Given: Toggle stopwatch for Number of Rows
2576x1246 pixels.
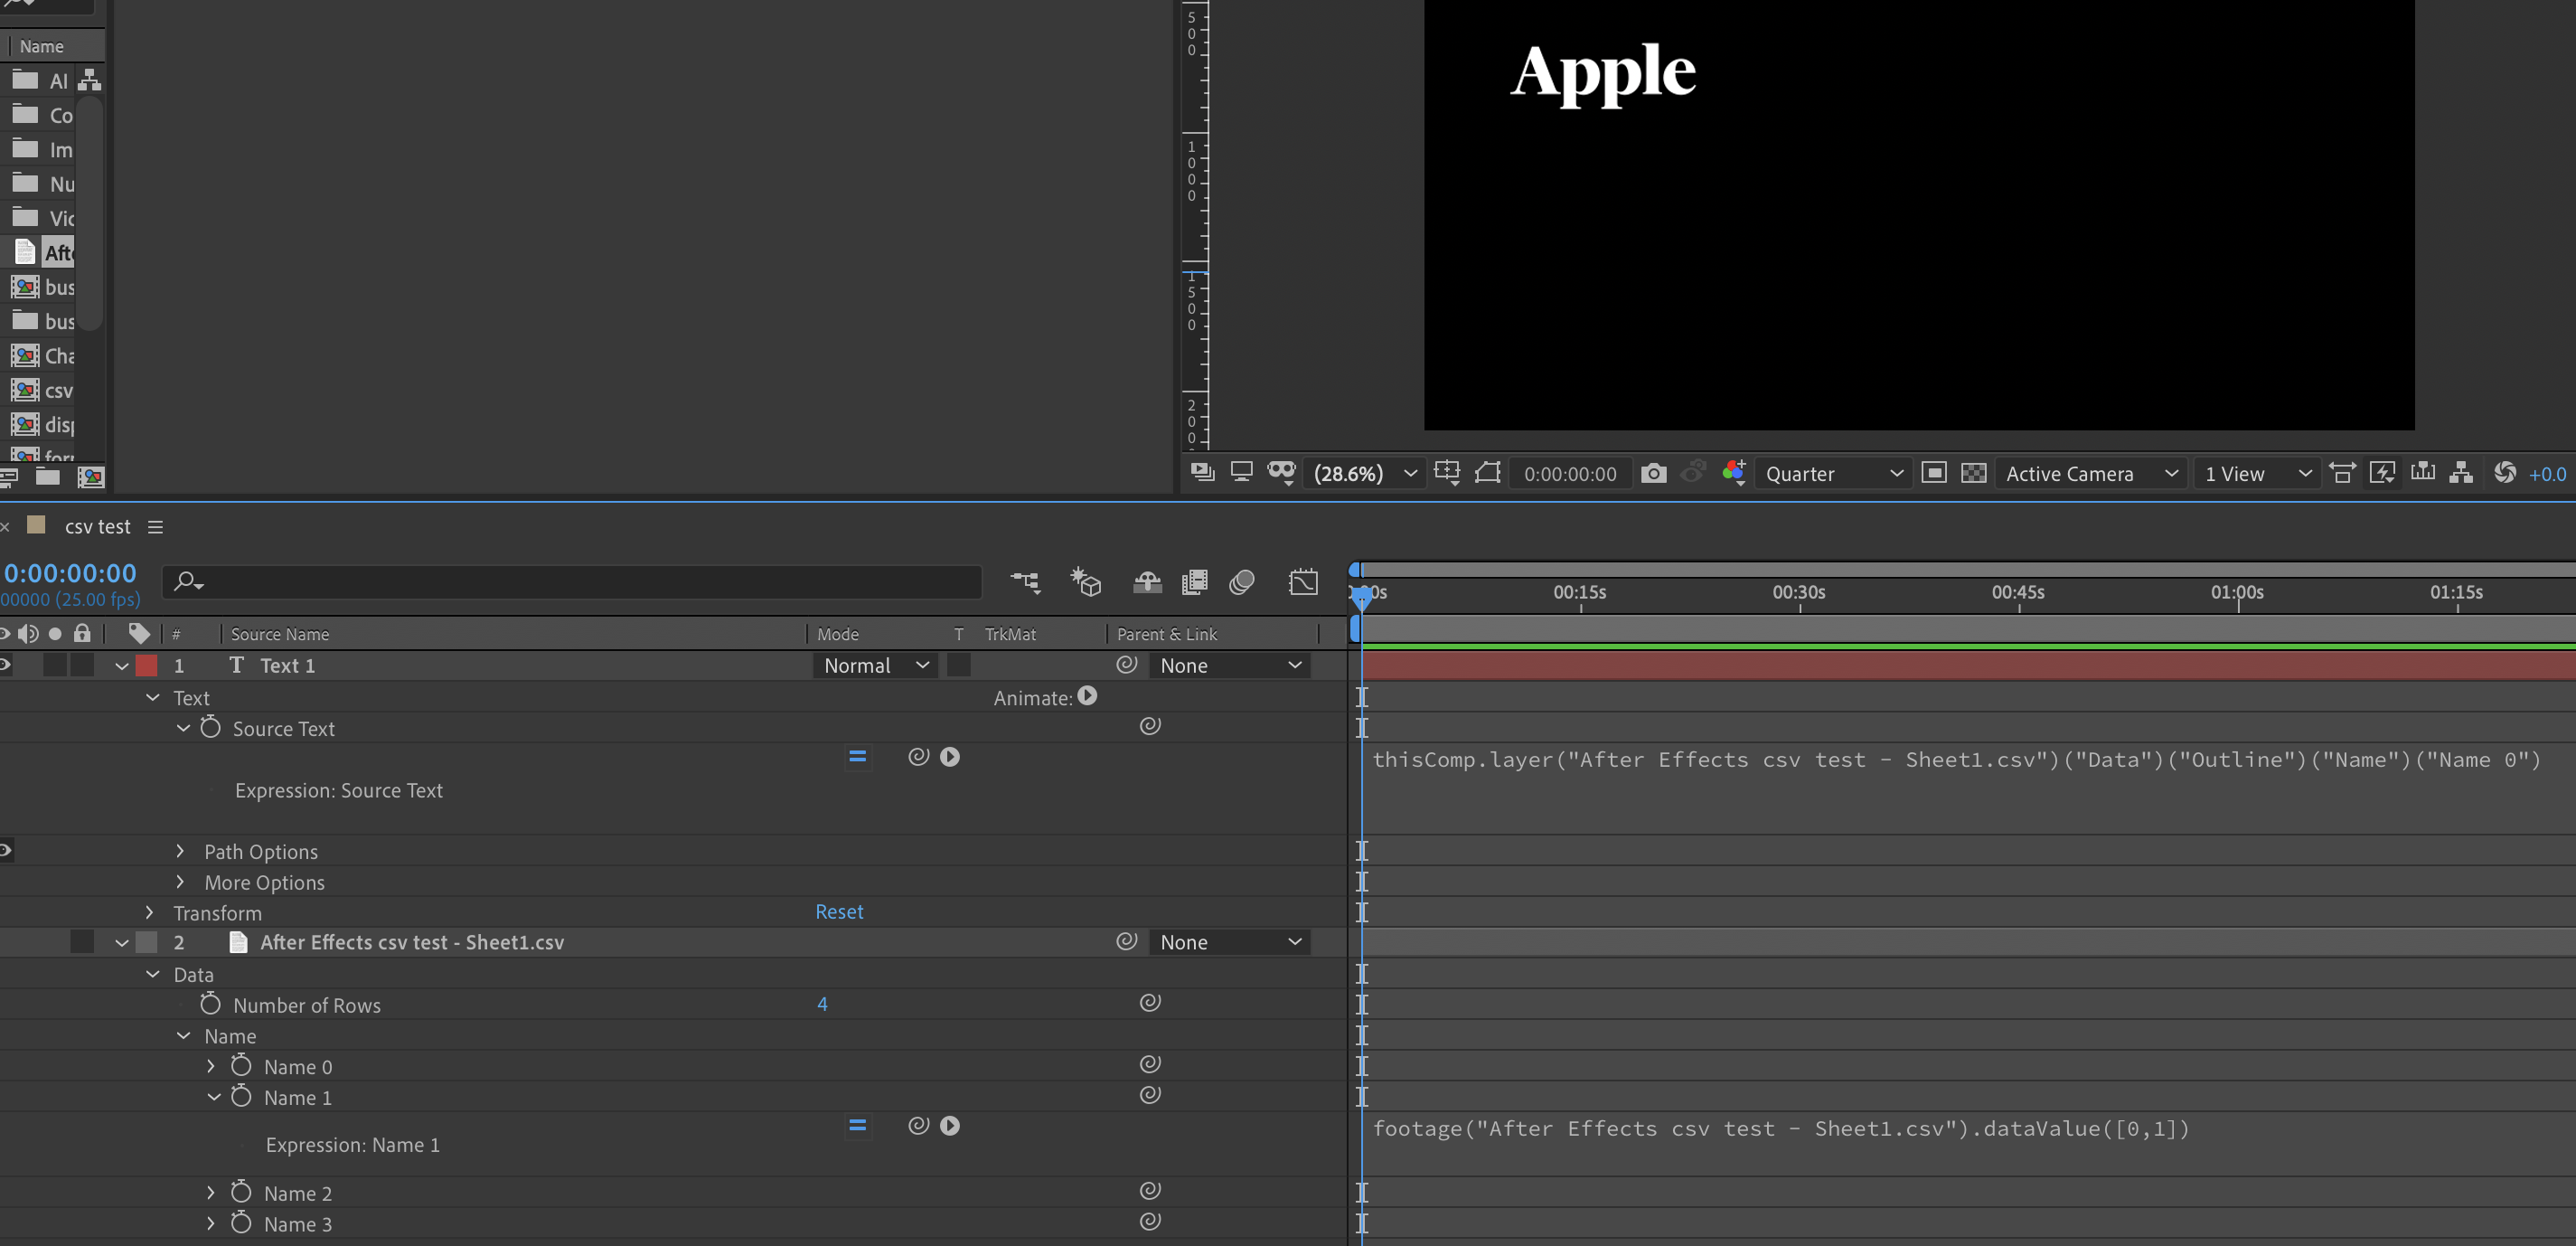Looking at the screenshot, I should [x=210, y=1003].
